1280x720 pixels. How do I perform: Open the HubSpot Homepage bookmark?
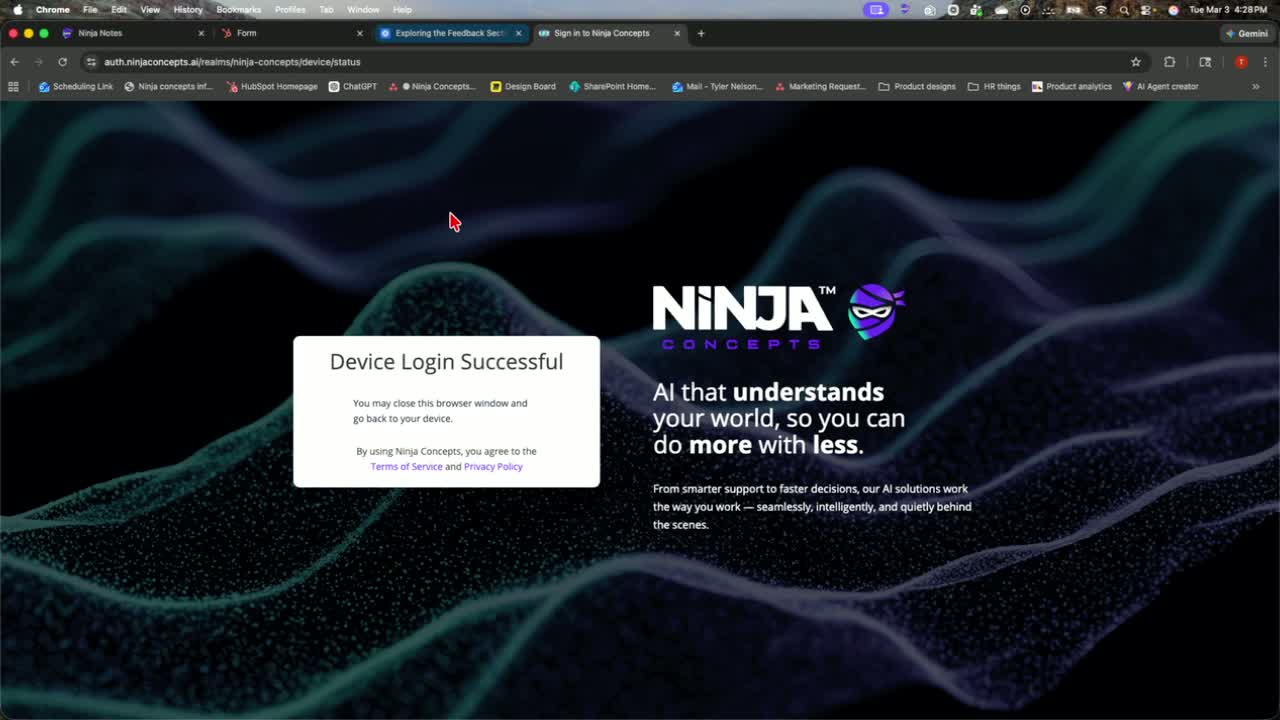272,87
